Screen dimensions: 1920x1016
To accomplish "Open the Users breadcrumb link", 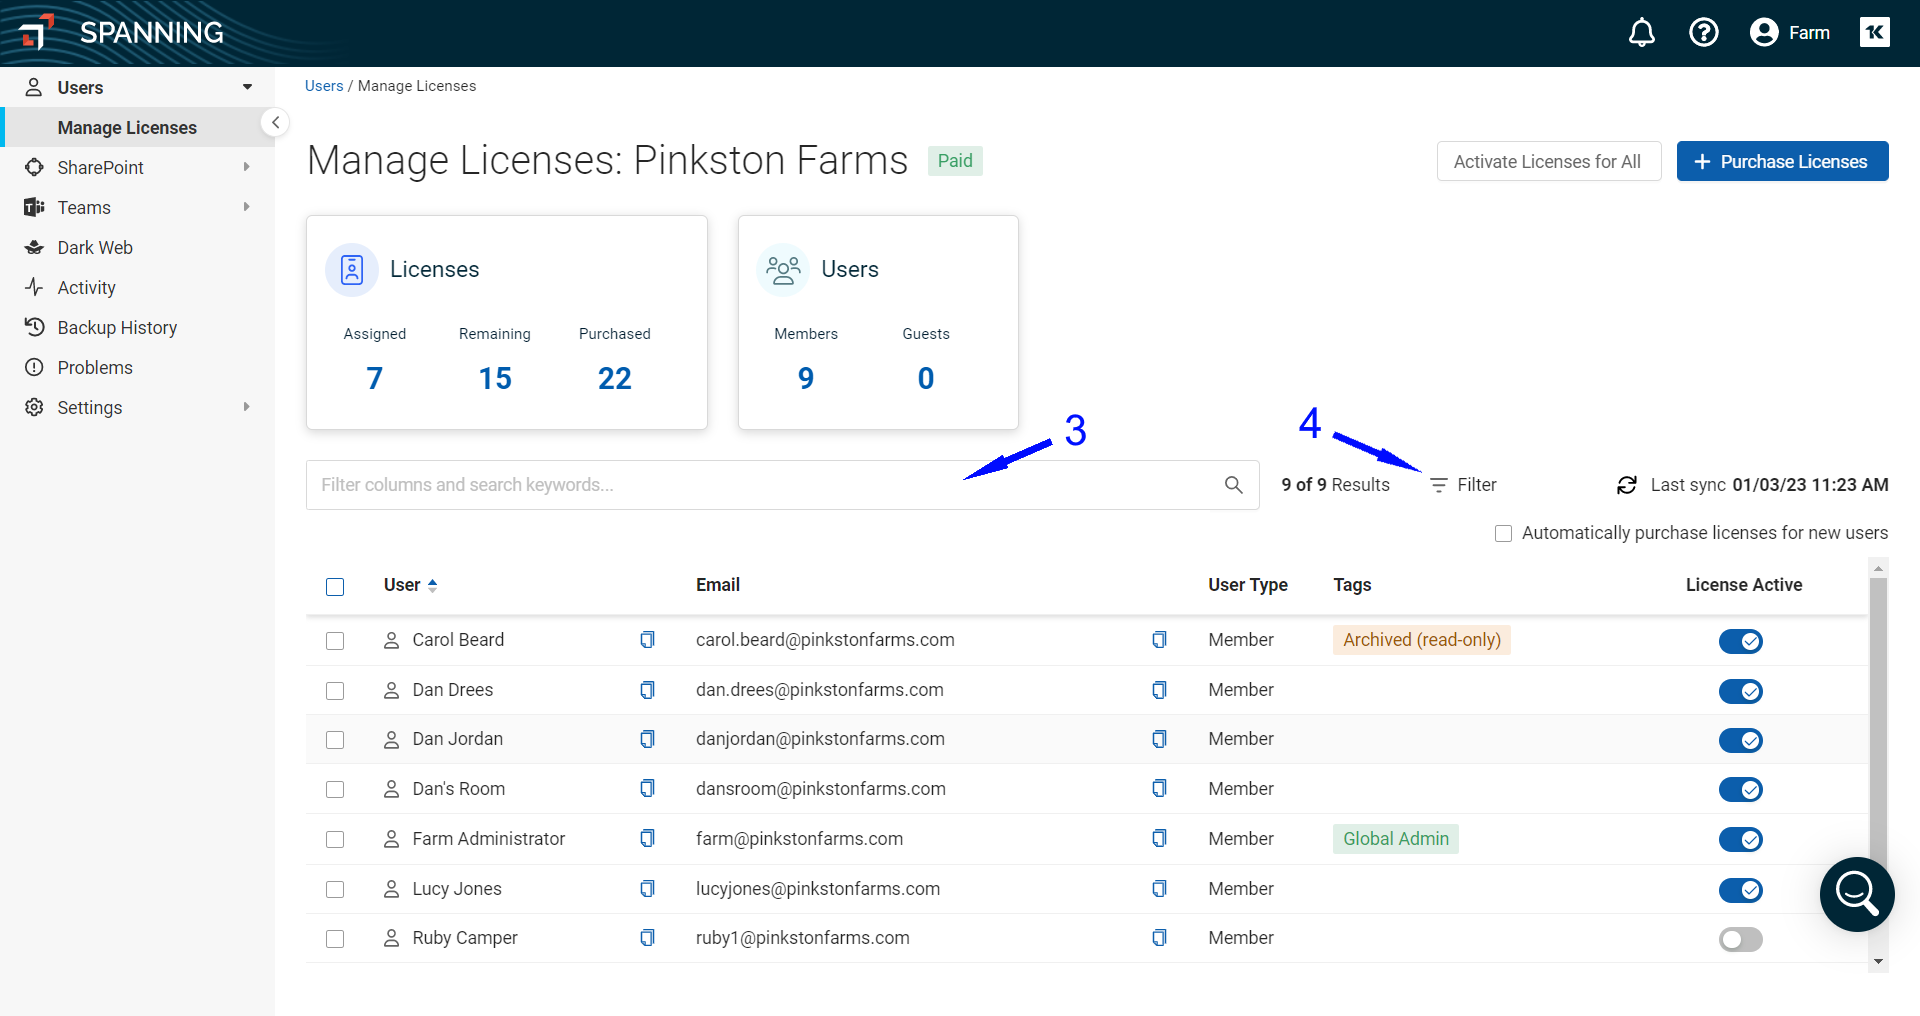I will point(323,85).
